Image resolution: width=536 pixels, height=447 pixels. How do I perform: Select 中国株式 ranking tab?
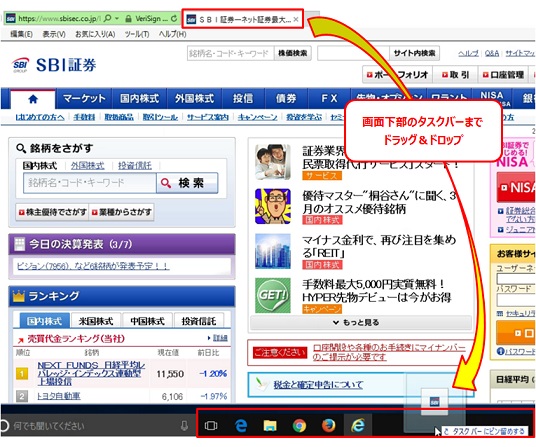click(x=147, y=321)
